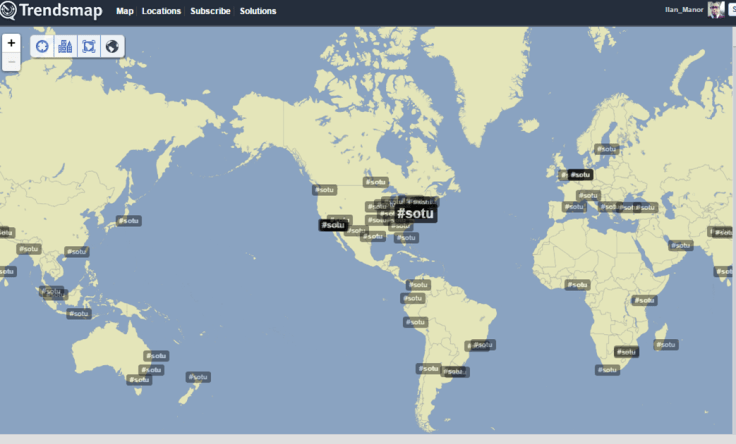The width and height of the screenshot is (736, 444).
Task: Open the Locations menu item
Action: (162, 11)
